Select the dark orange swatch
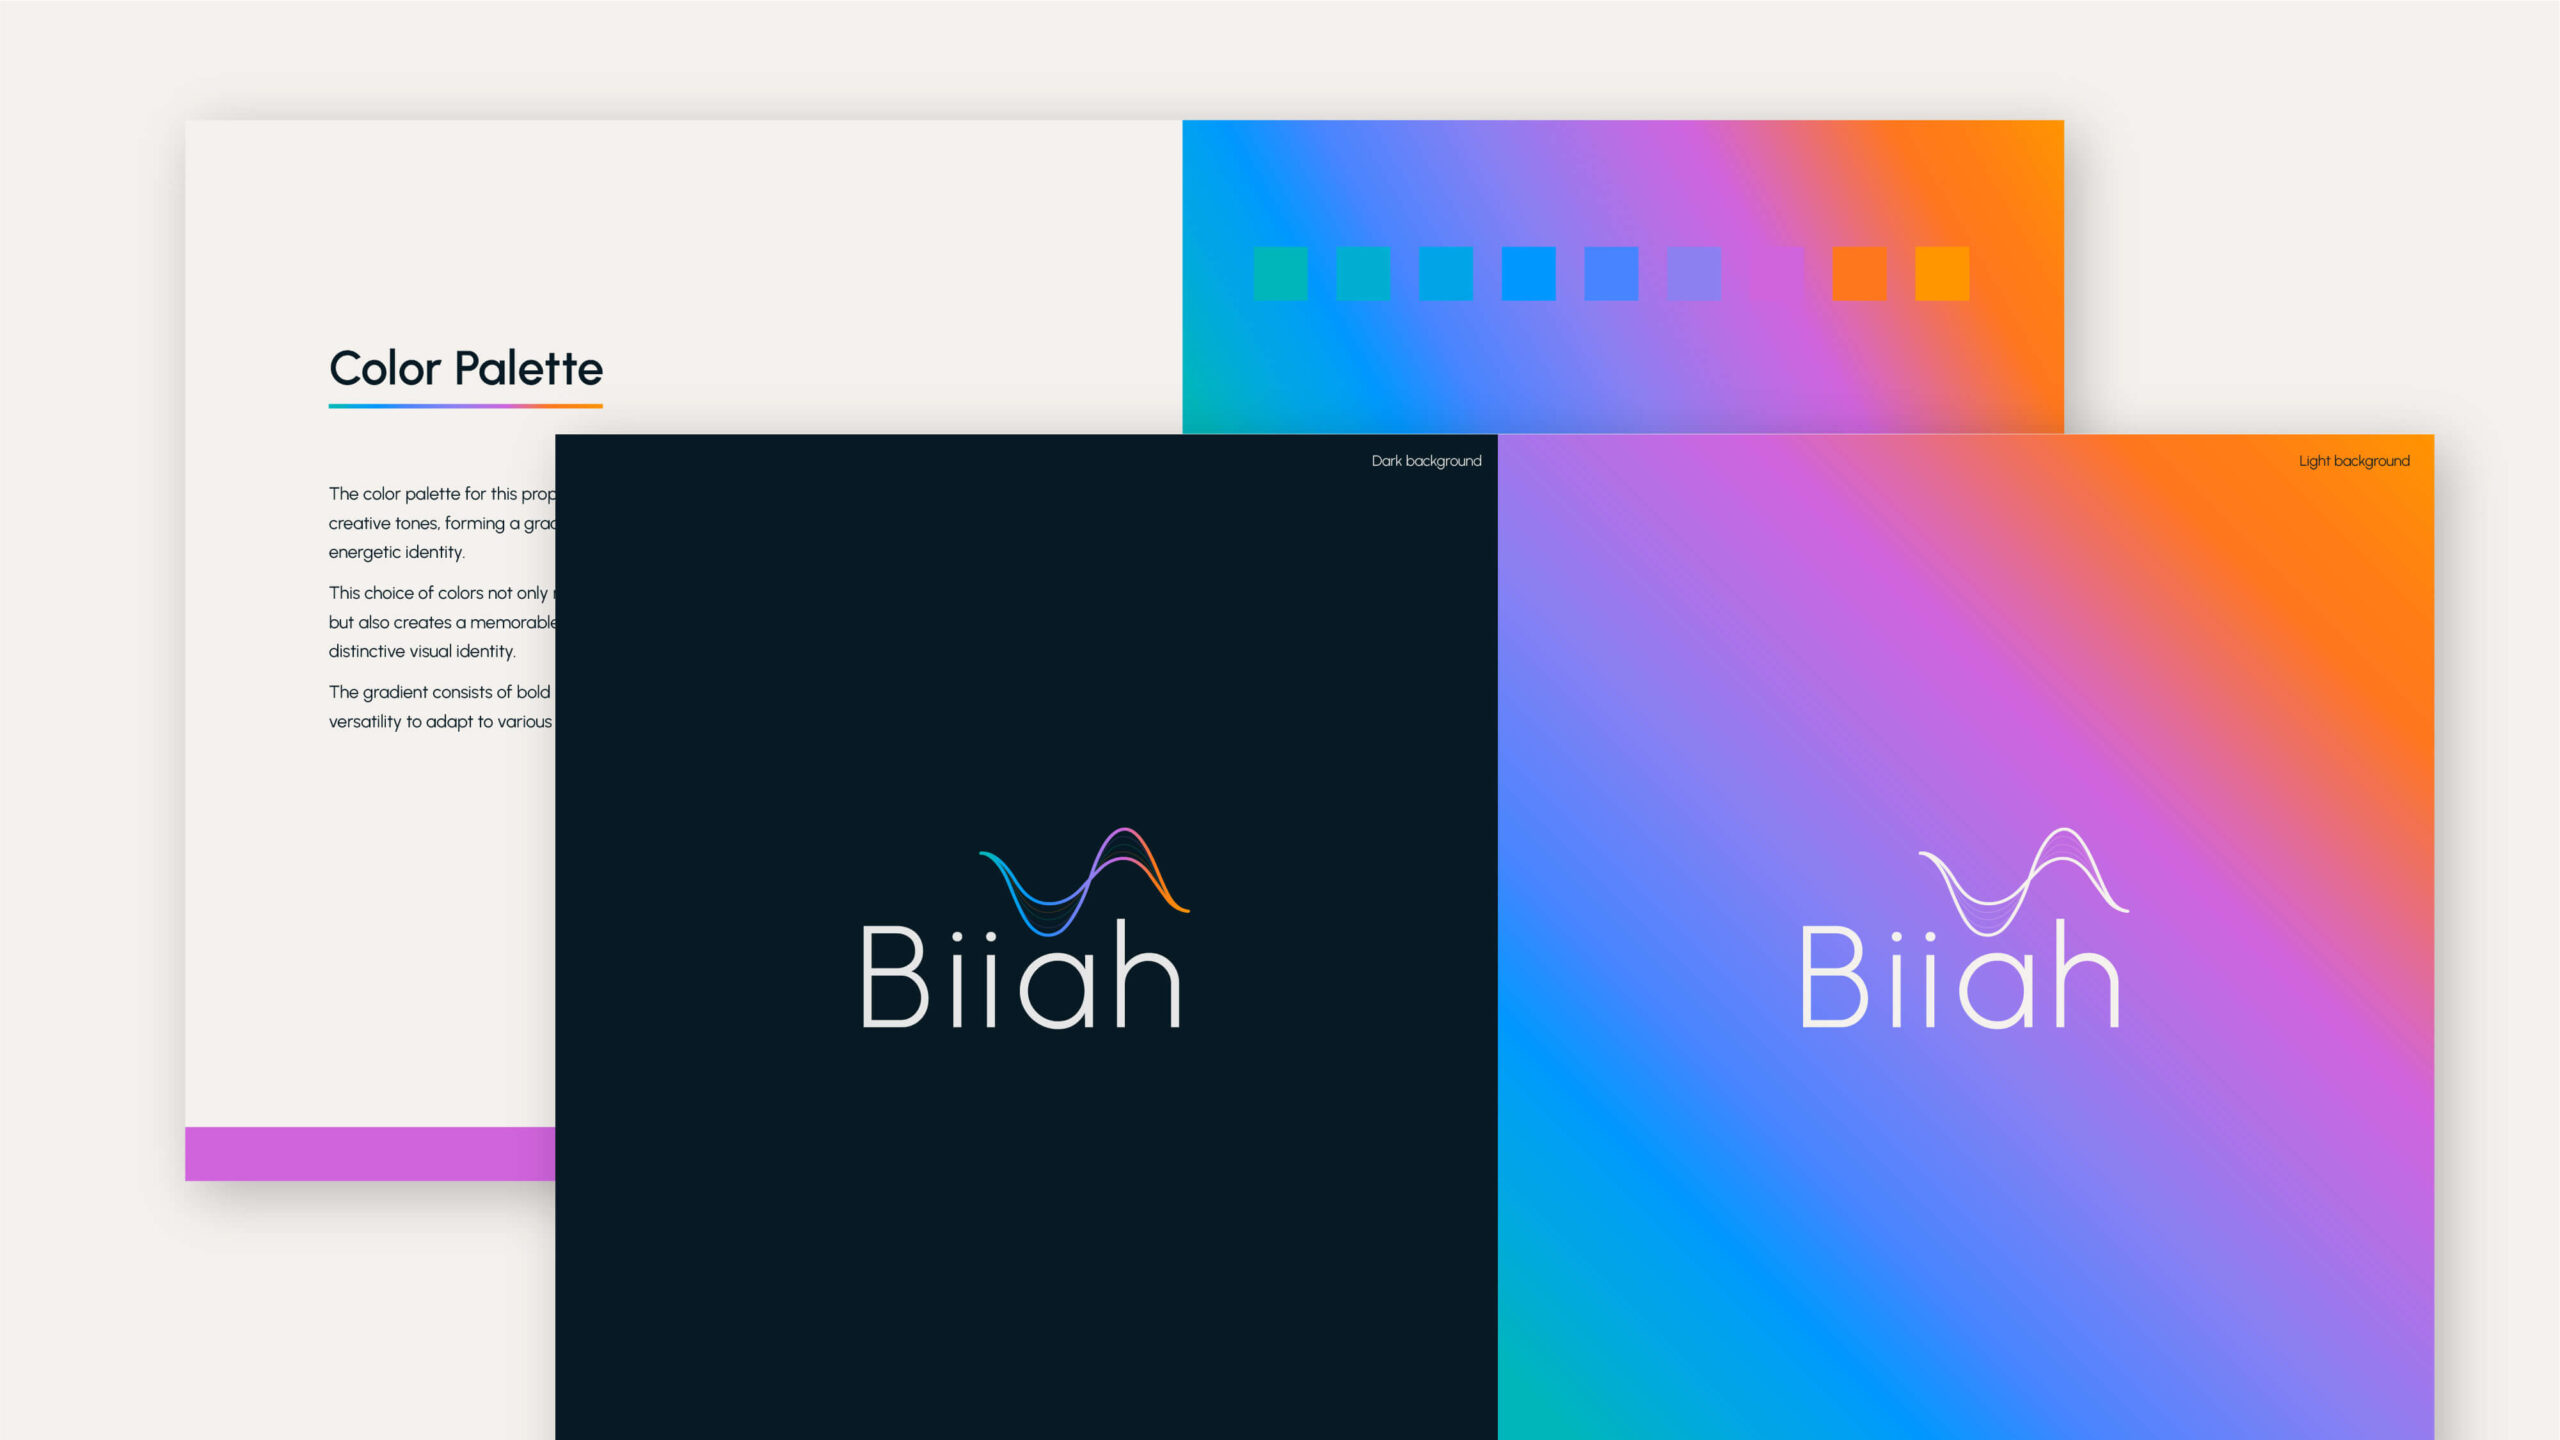 coord(1860,273)
